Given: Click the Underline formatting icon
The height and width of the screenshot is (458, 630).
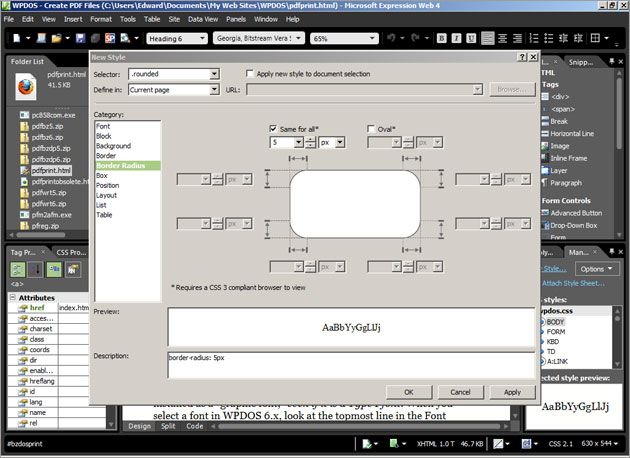Looking at the screenshot, I should [471, 38].
